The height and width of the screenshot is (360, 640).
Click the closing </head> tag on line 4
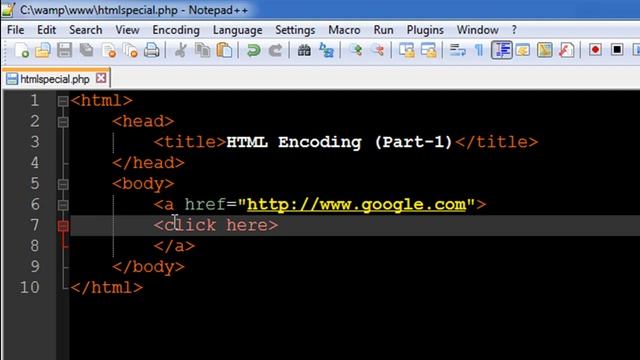pos(148,163)
